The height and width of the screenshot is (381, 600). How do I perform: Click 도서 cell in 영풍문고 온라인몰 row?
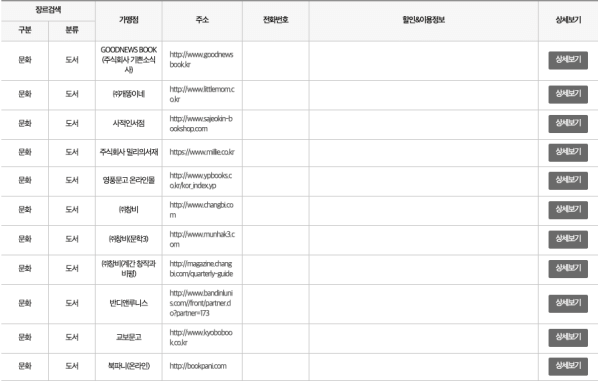click(72, 180)
